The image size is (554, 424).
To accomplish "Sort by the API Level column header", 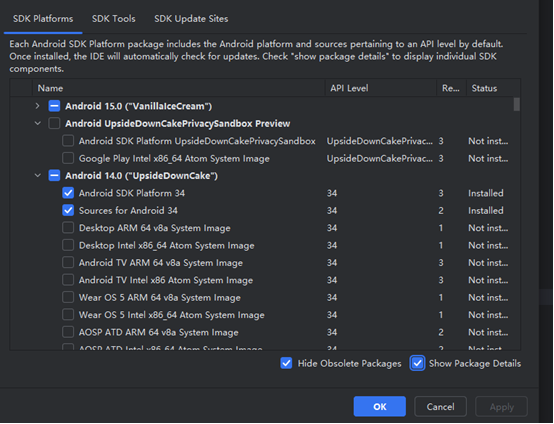I will pyautogui.click(x=381, y=88).
